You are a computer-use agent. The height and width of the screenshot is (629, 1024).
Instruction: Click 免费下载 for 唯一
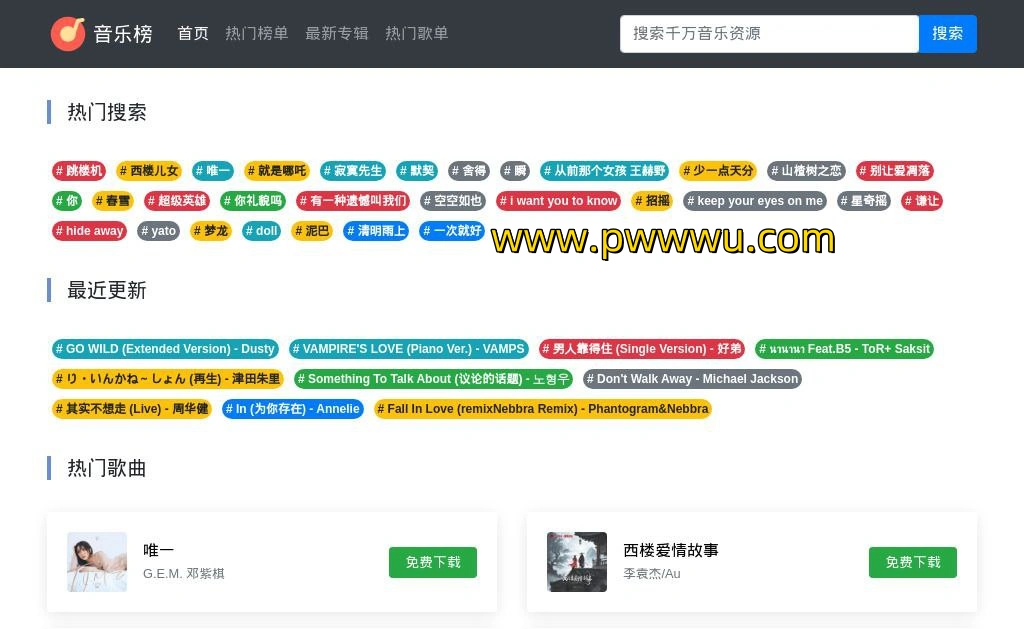[433, 562]
